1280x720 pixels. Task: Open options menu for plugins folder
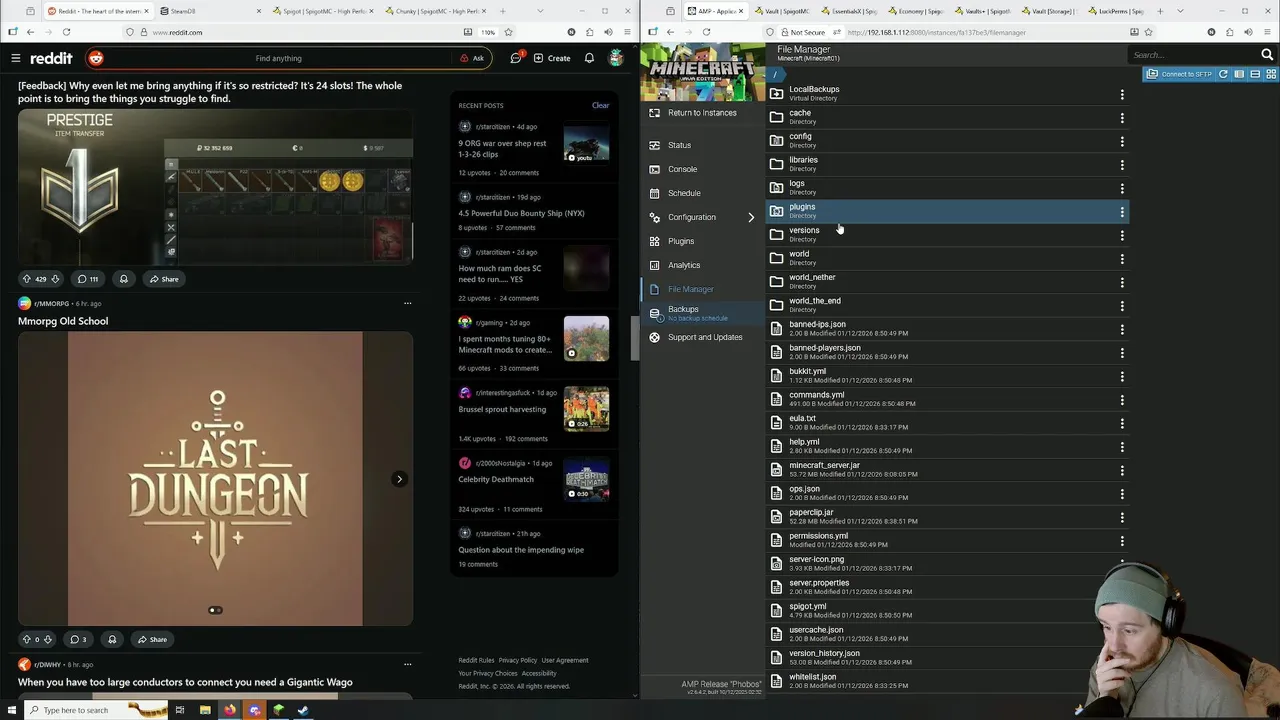1122,211
